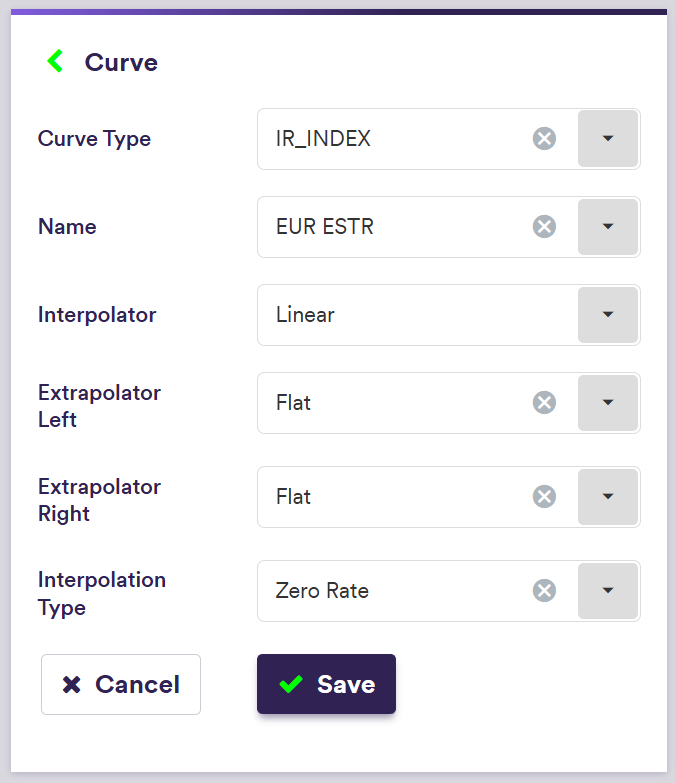Clear the Extrapolator Left selection
Screen dimensions: 675x783
544,403
